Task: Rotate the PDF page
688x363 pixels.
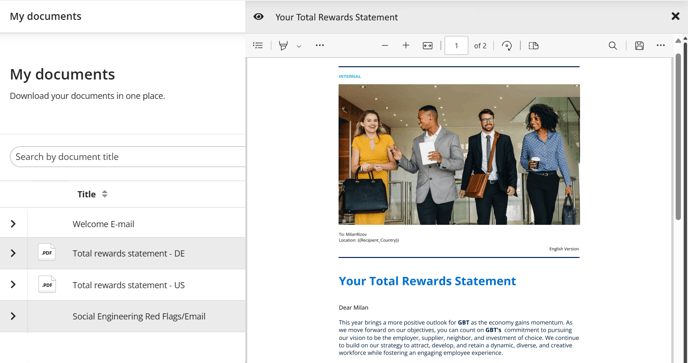Action: [507, 46]
